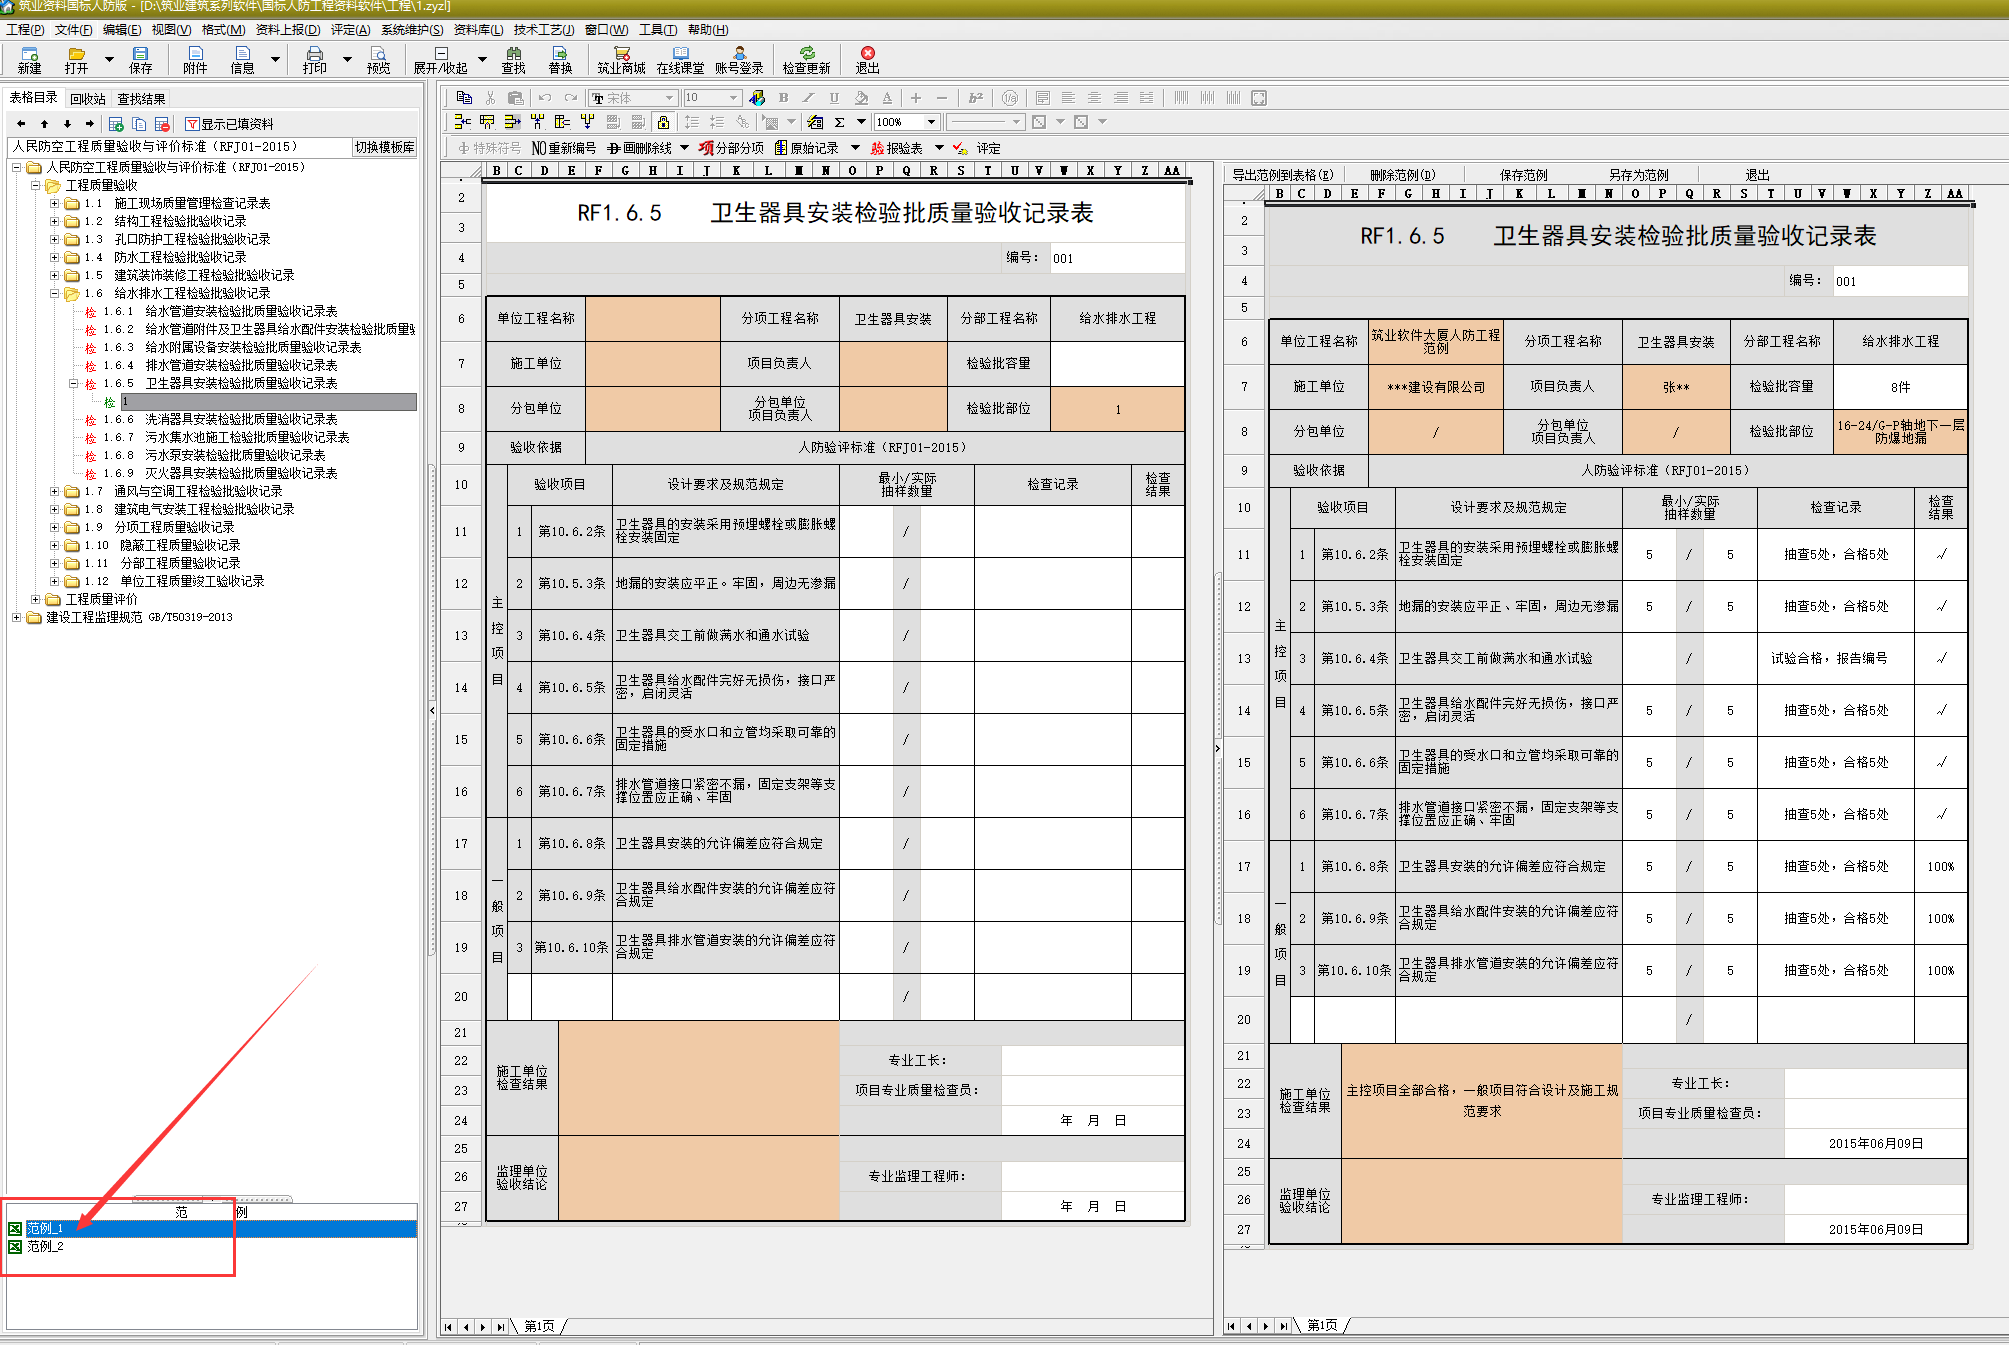Open 在线课堂 online class icon
2009x1345 pixels.
point(680,60)
